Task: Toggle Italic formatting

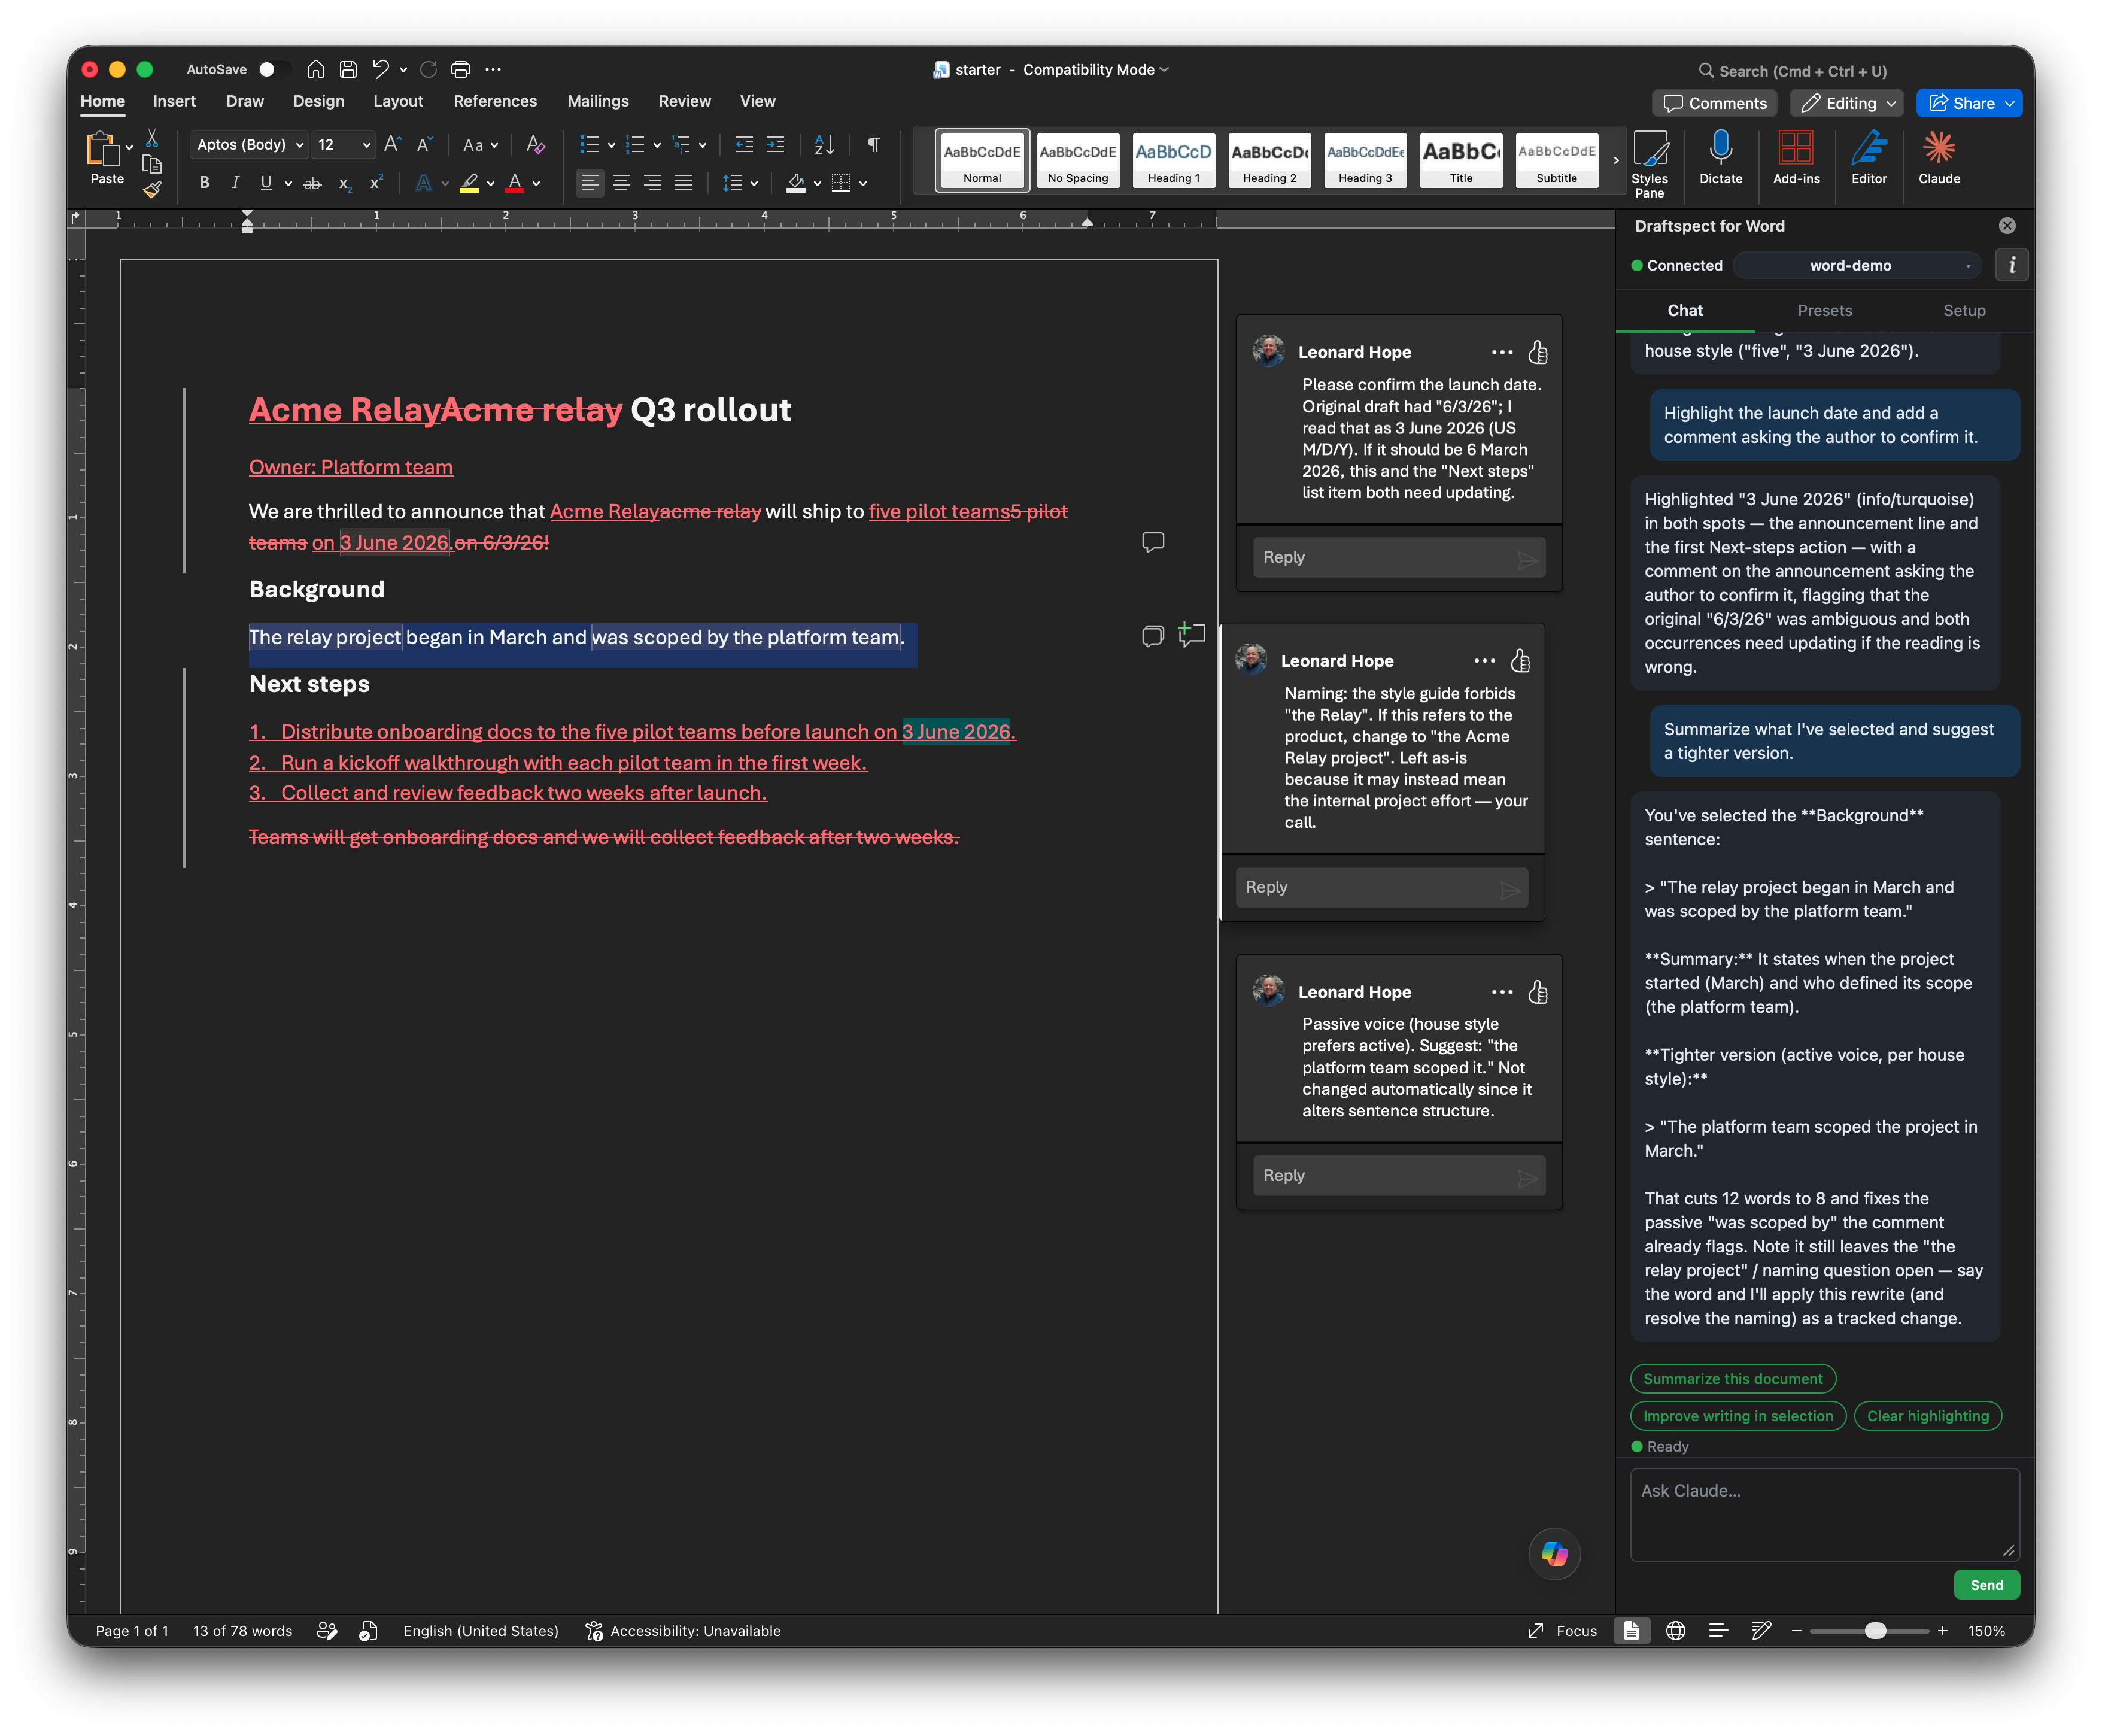Action: tap(235, 183)
